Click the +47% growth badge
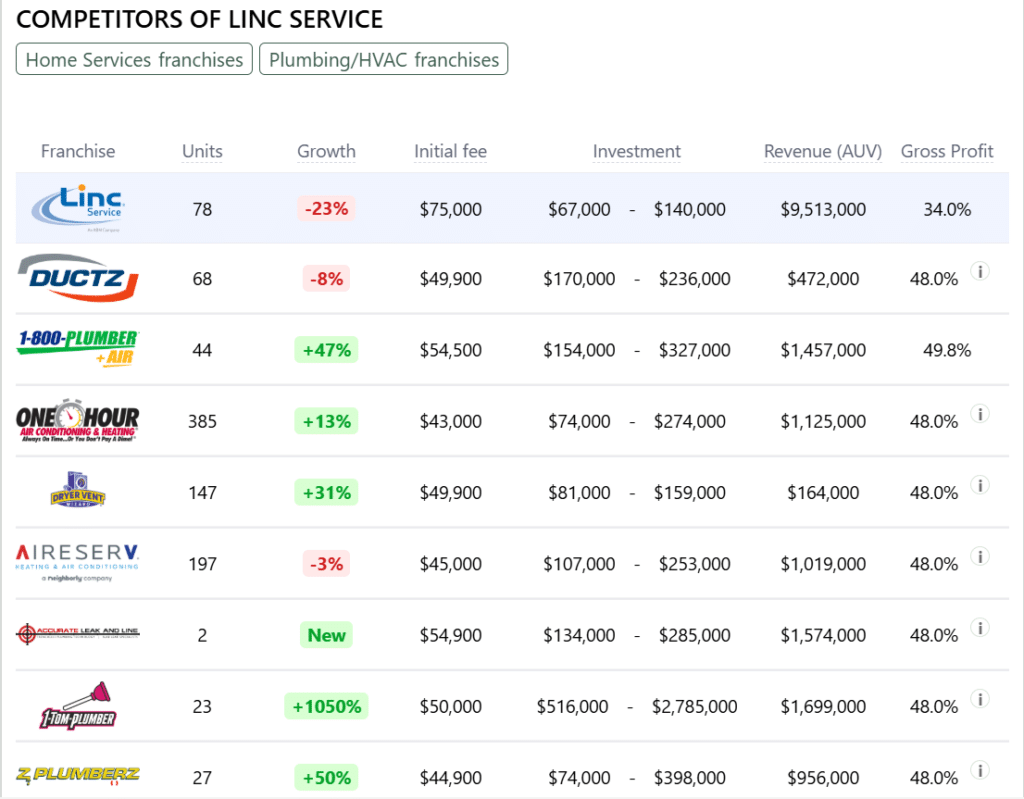Image resolution: width=1024 pixels, height=799 pixels. (x=327, y=350)
